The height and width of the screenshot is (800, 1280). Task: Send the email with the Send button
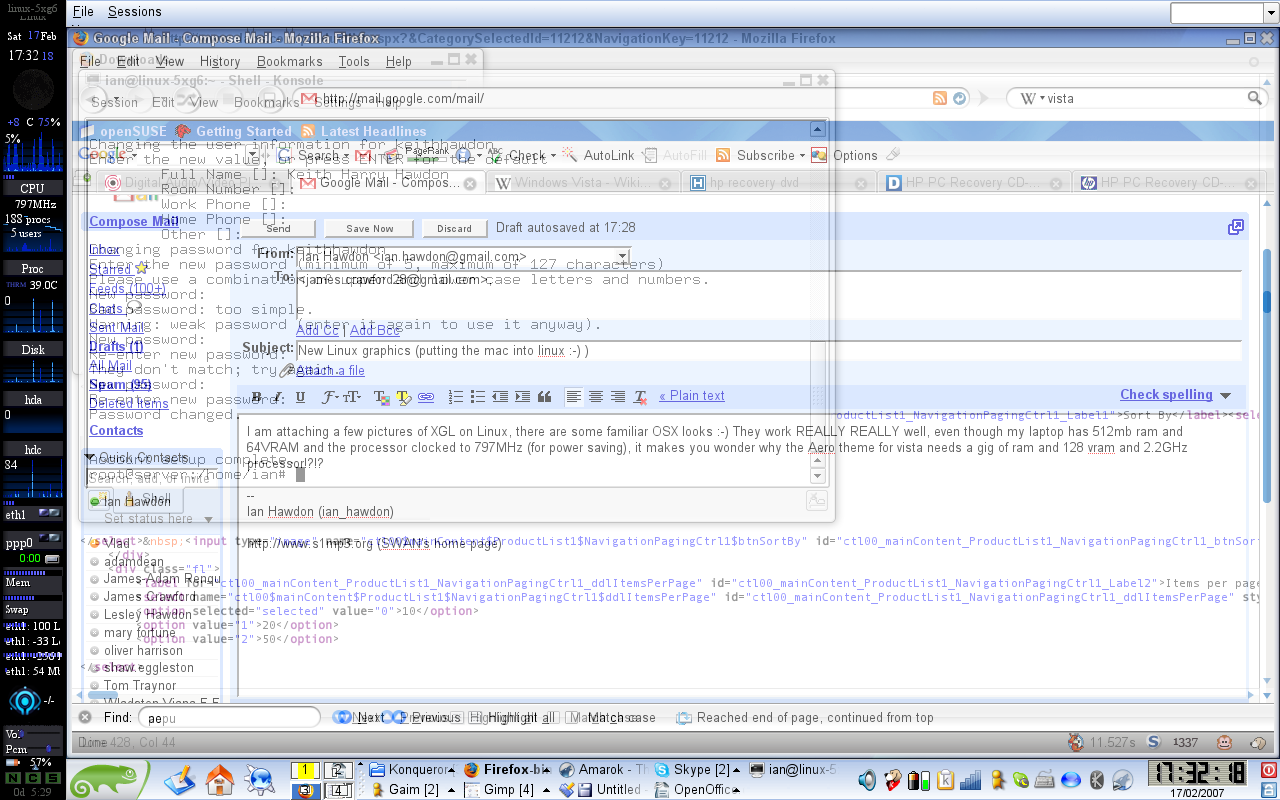click(278, 228)
